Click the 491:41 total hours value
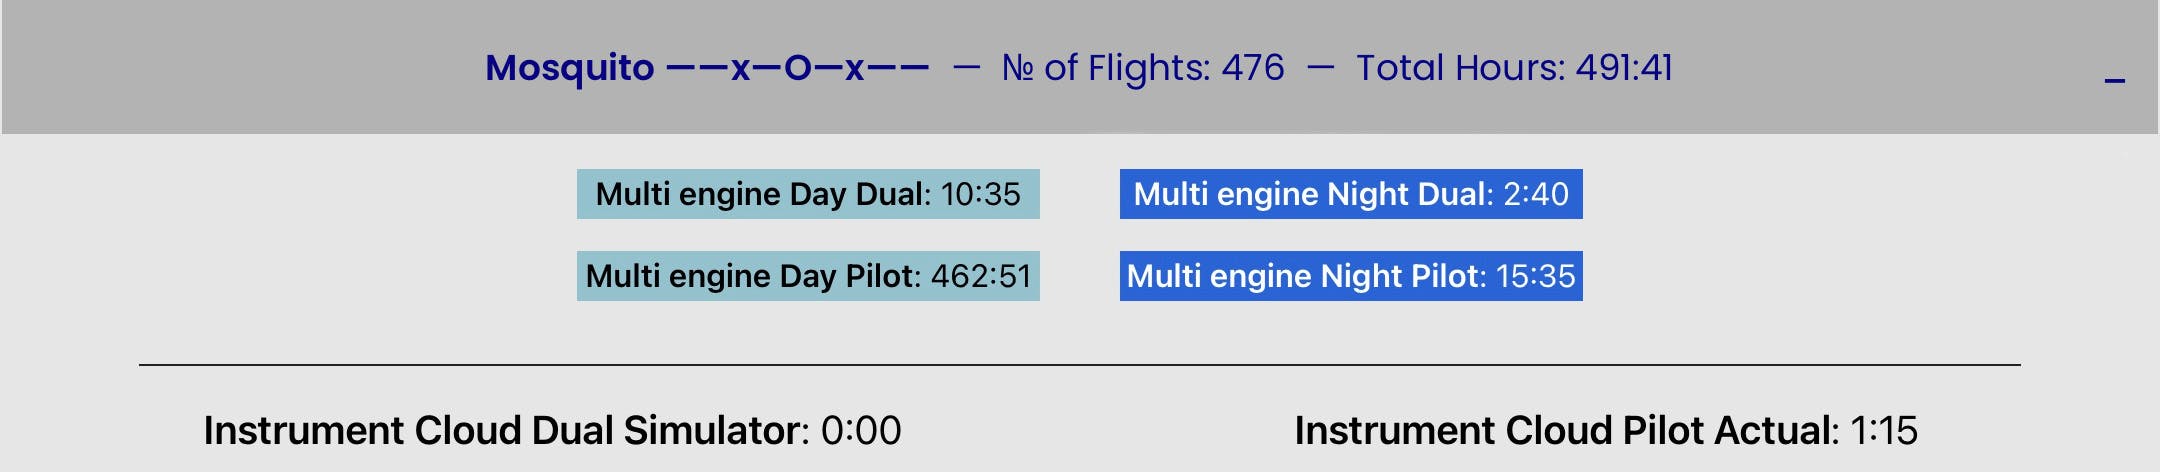2160x472 pixels. (x=1624, y=68)
